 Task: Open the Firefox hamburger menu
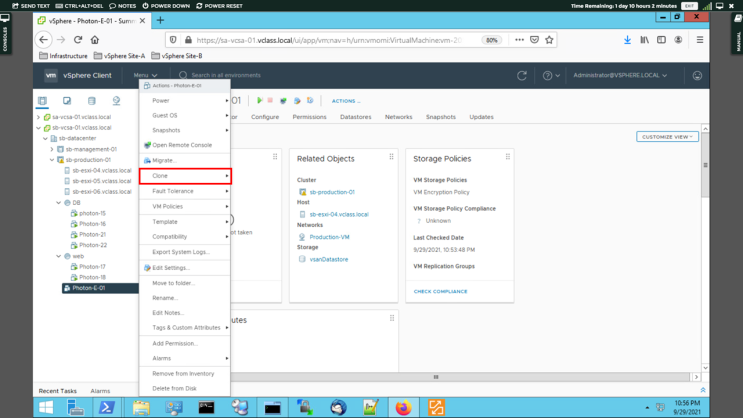pos(700,40)
